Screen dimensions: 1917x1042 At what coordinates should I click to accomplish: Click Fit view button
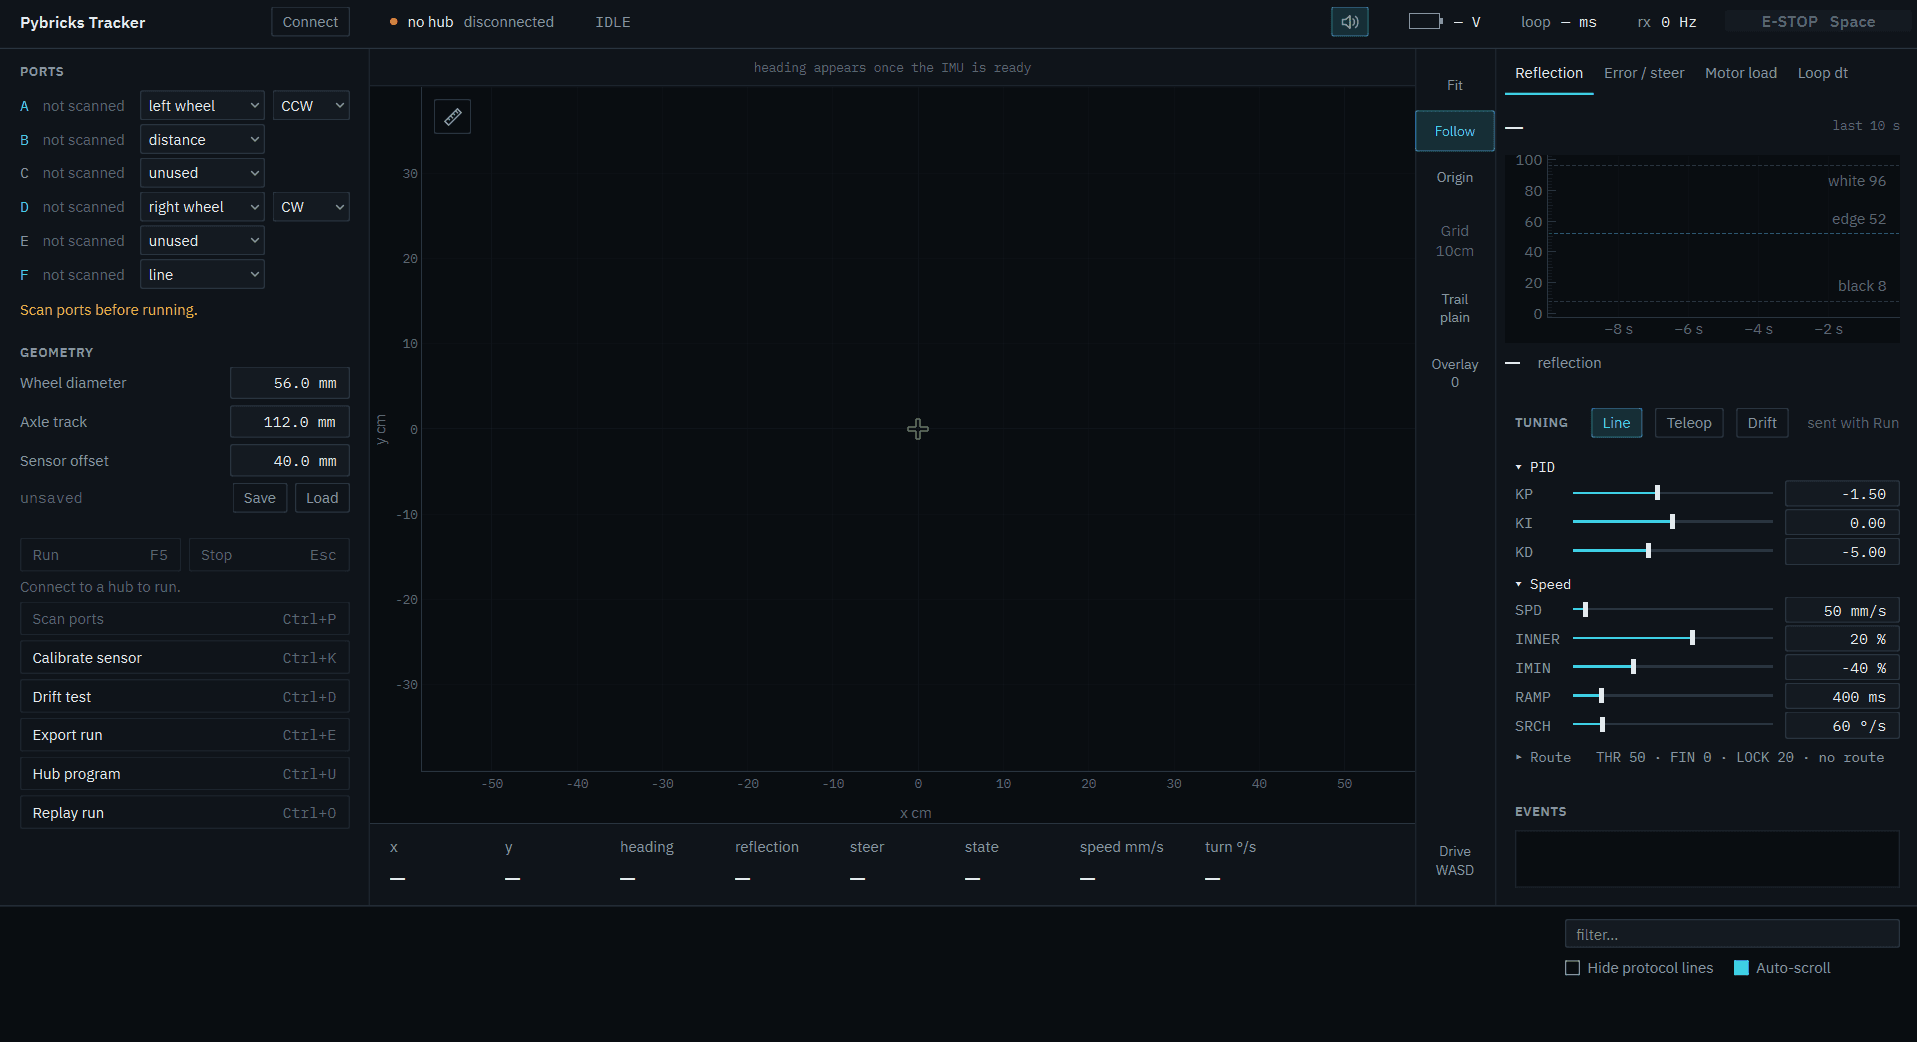click(1455, 86)
